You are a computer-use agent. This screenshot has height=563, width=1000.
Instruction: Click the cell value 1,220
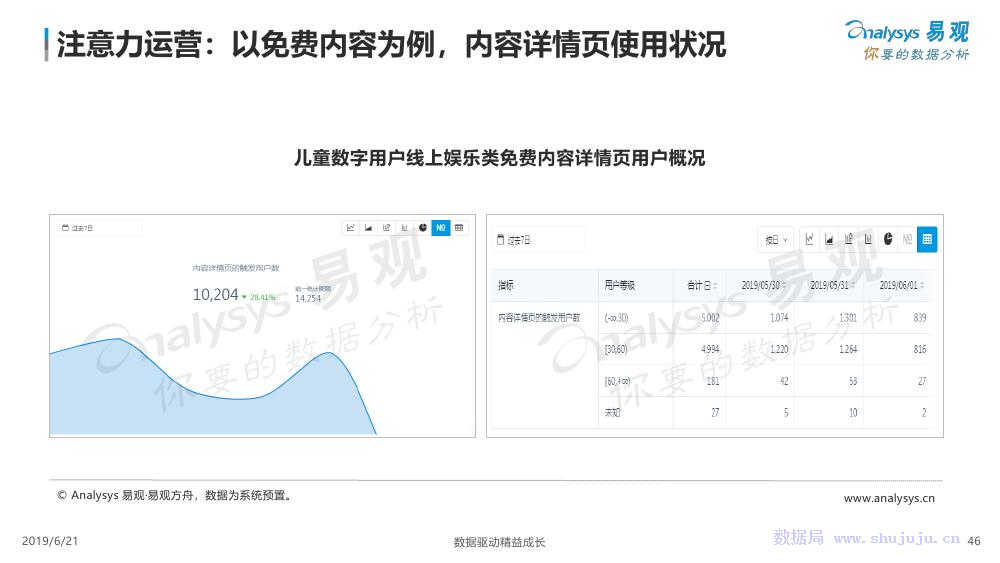pyautogui.click(x=779, y=349)
